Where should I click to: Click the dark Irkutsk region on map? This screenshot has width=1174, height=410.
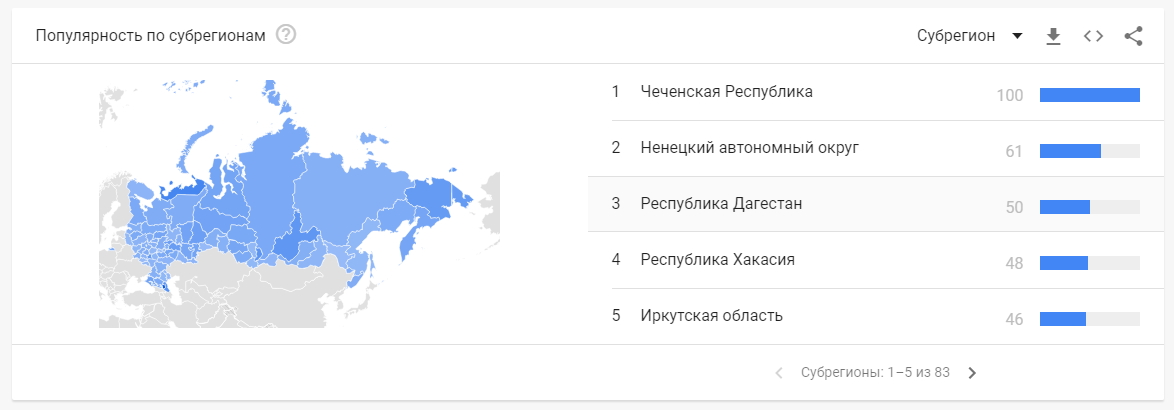[x=293, y=238]
